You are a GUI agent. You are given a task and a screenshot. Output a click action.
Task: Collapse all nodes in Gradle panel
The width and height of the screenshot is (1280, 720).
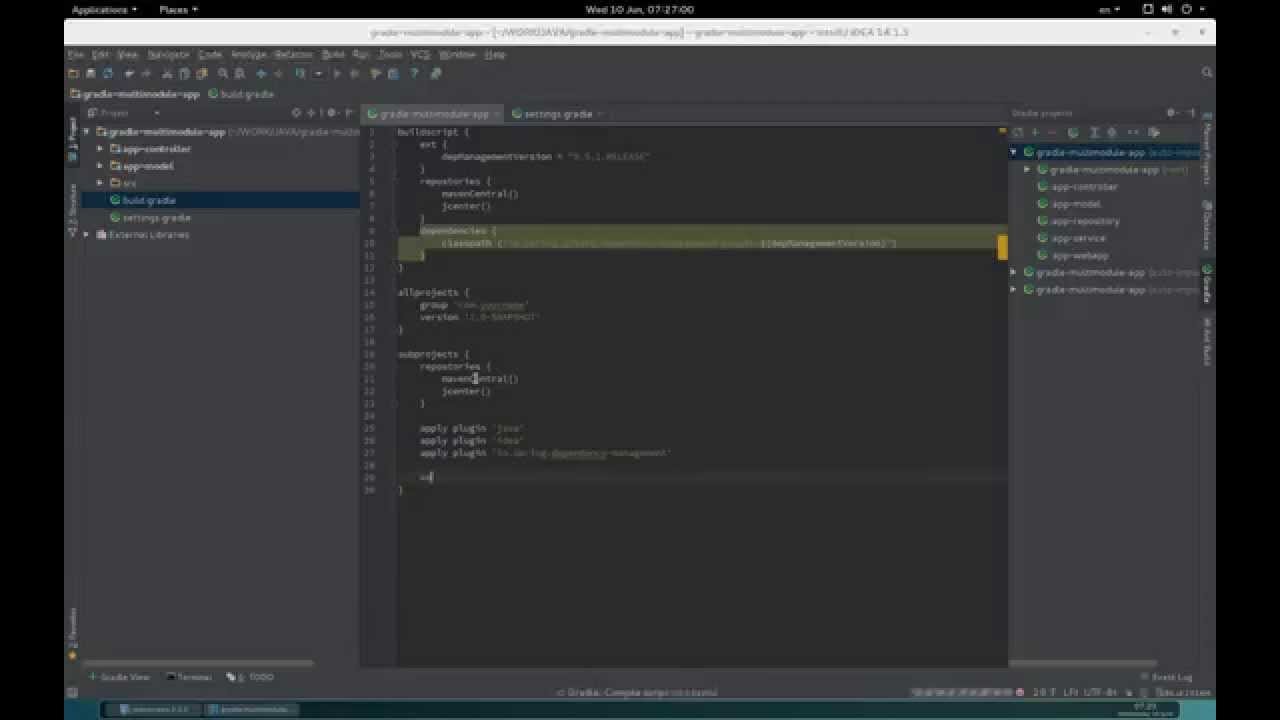(1111, 132)
